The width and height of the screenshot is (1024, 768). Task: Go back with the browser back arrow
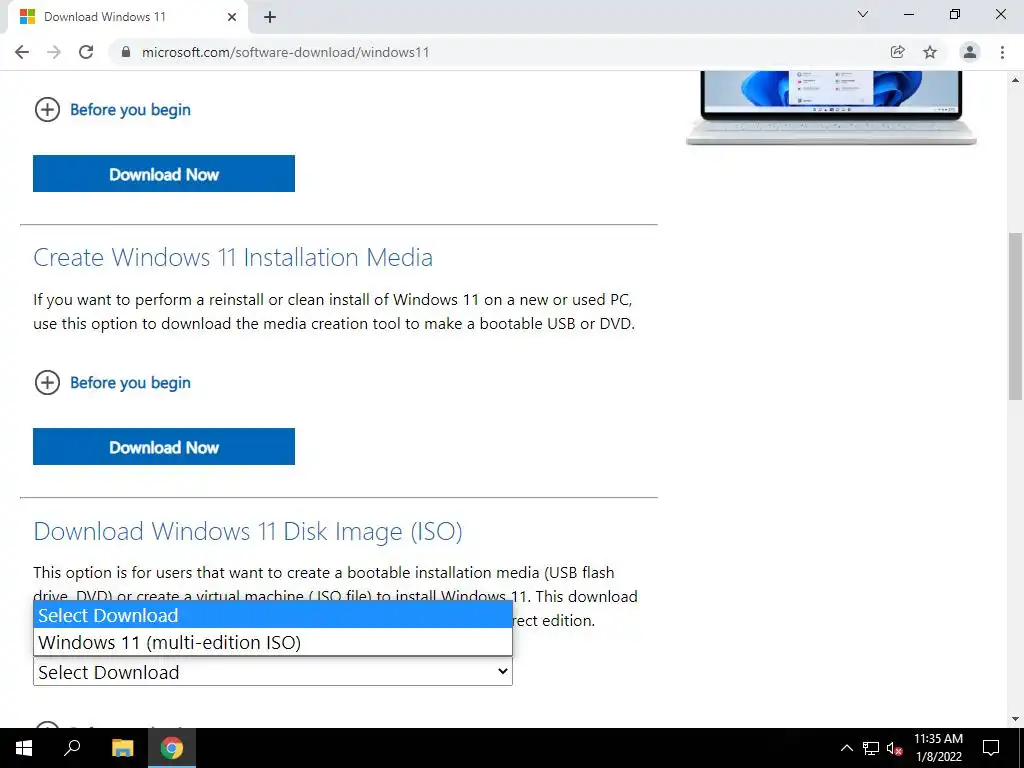tap(22, 52)
